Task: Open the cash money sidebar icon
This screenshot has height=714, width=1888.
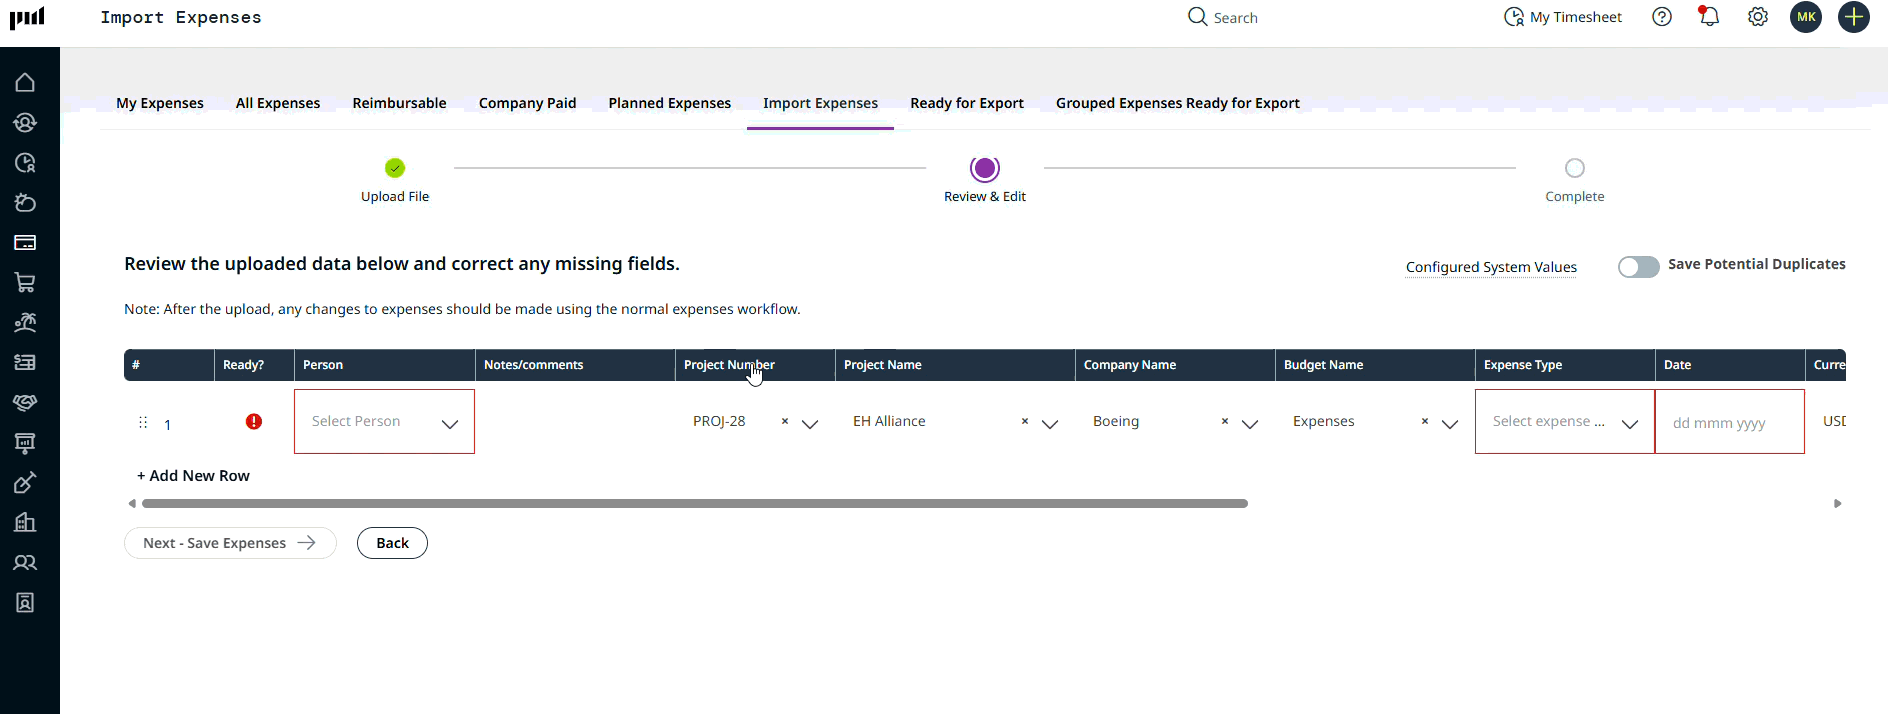Action: coord(25,363)
